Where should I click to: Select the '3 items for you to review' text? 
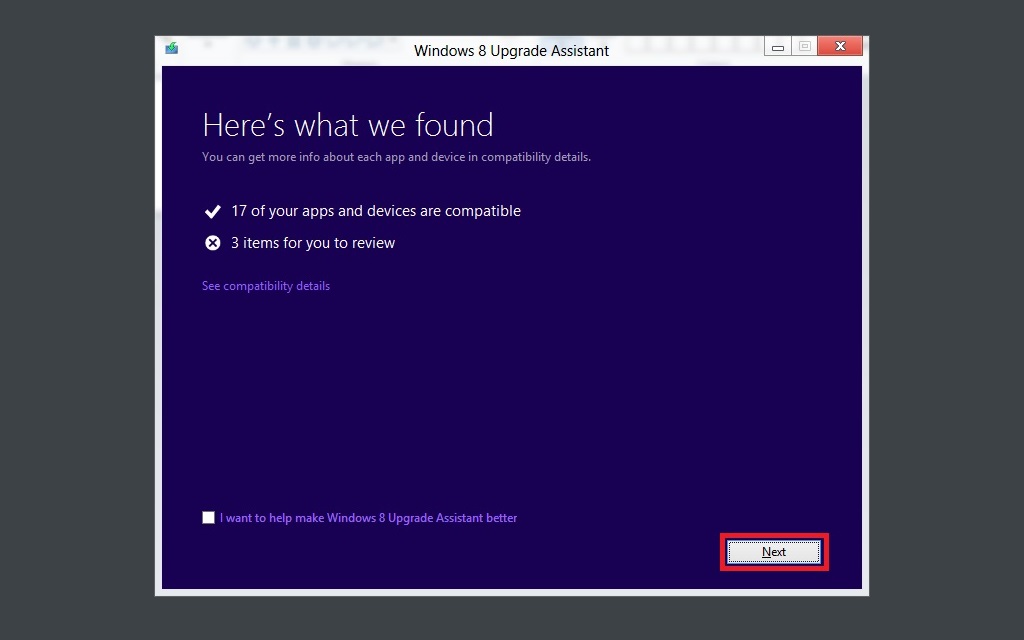click(x=313, y=243)
